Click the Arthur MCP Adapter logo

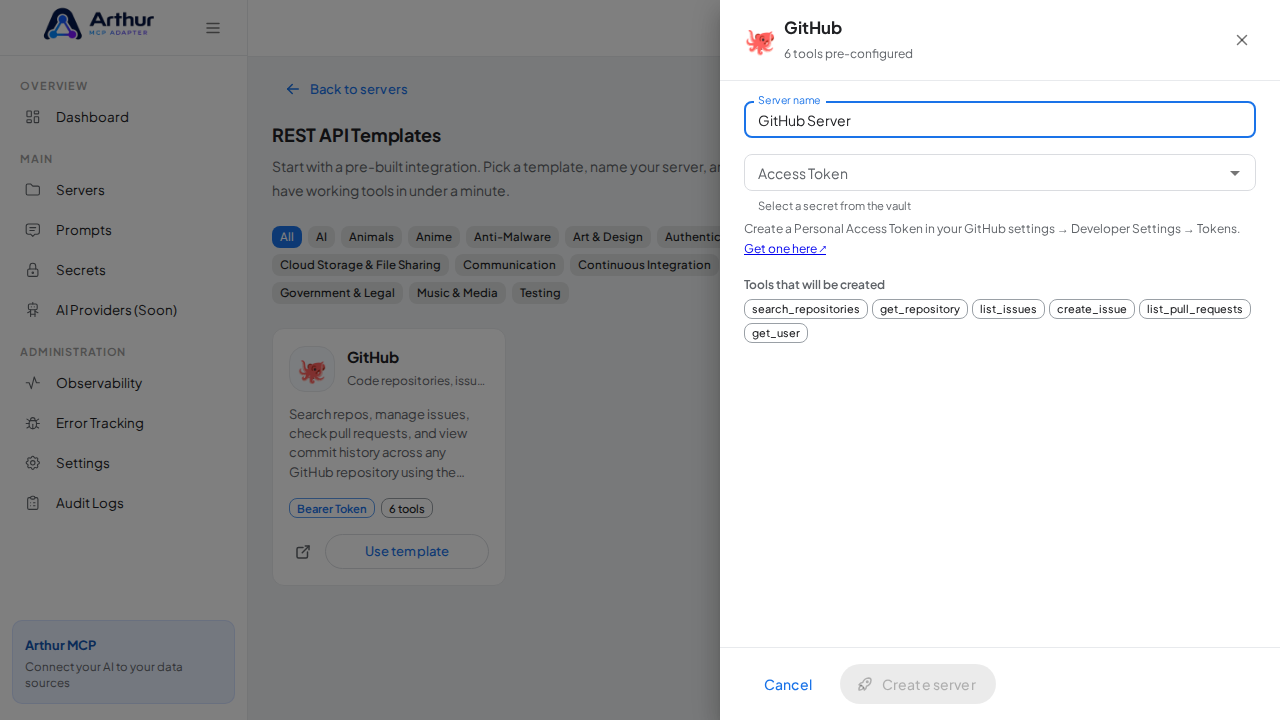[x=99, y=24]
